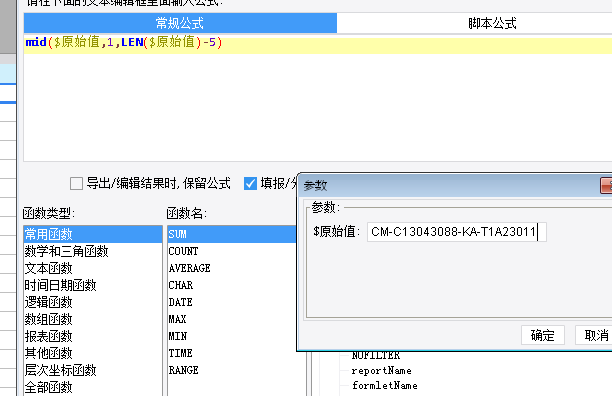612x396 pixels.
Task: Select formletName variable in tree
Action: (384, 385)
